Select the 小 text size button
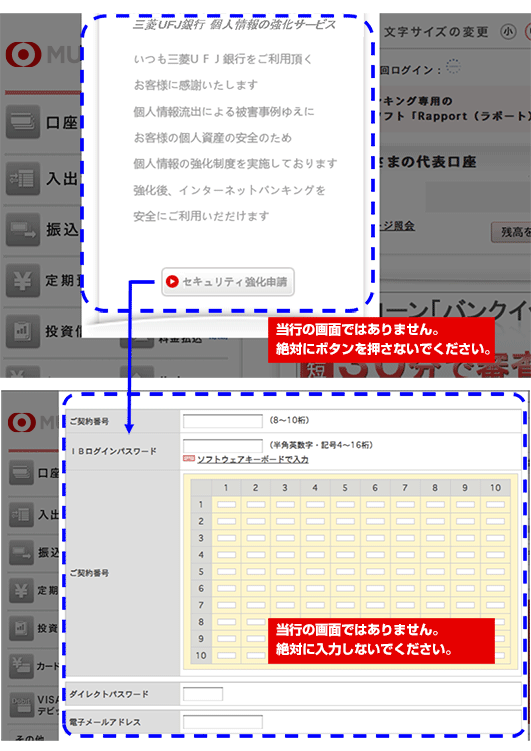The width and height of the screenshot is (531, 751). [508, 32]
